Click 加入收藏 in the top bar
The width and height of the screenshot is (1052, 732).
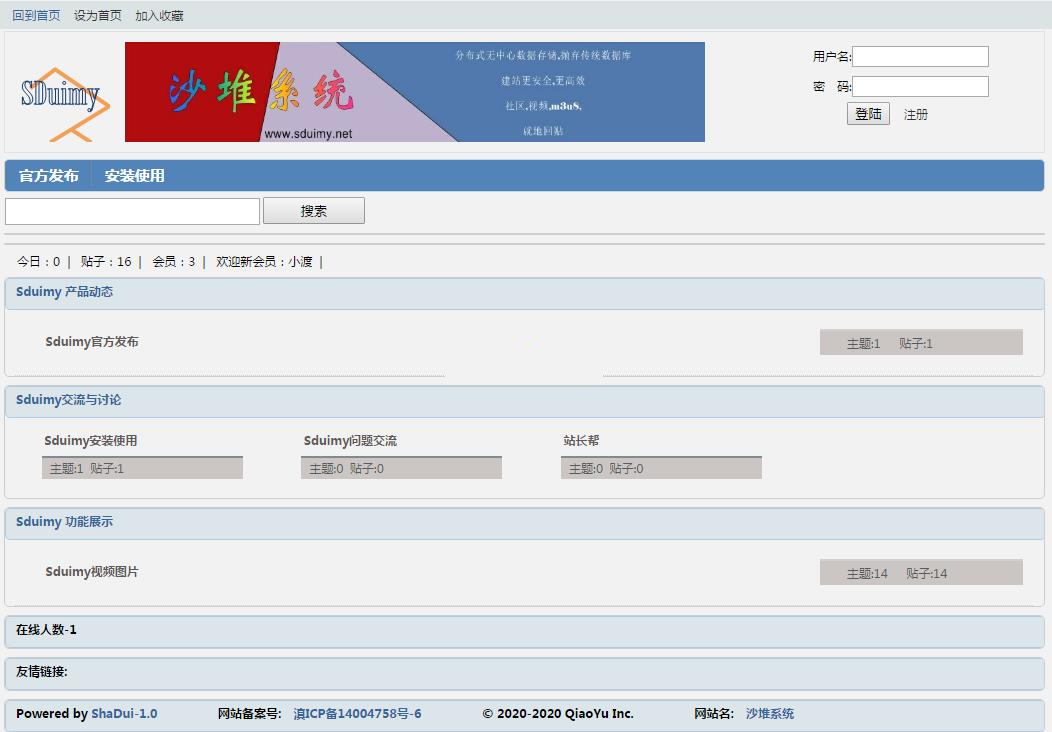click(159, 15)
